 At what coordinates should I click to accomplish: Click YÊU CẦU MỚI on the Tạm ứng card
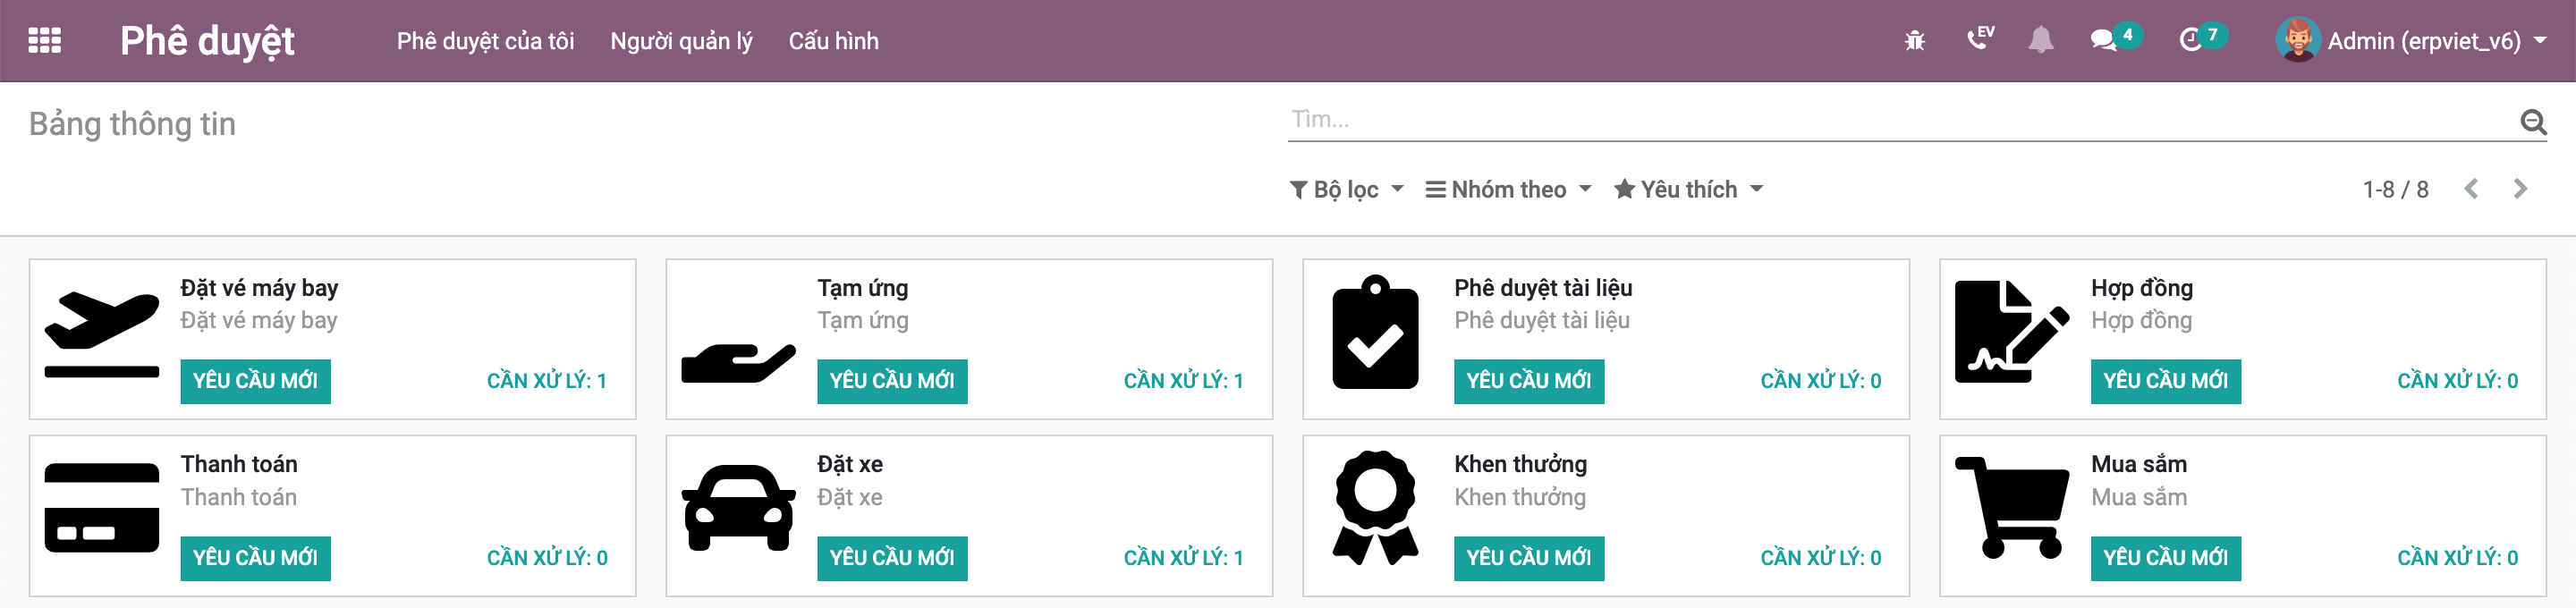[x=892, y=381]
